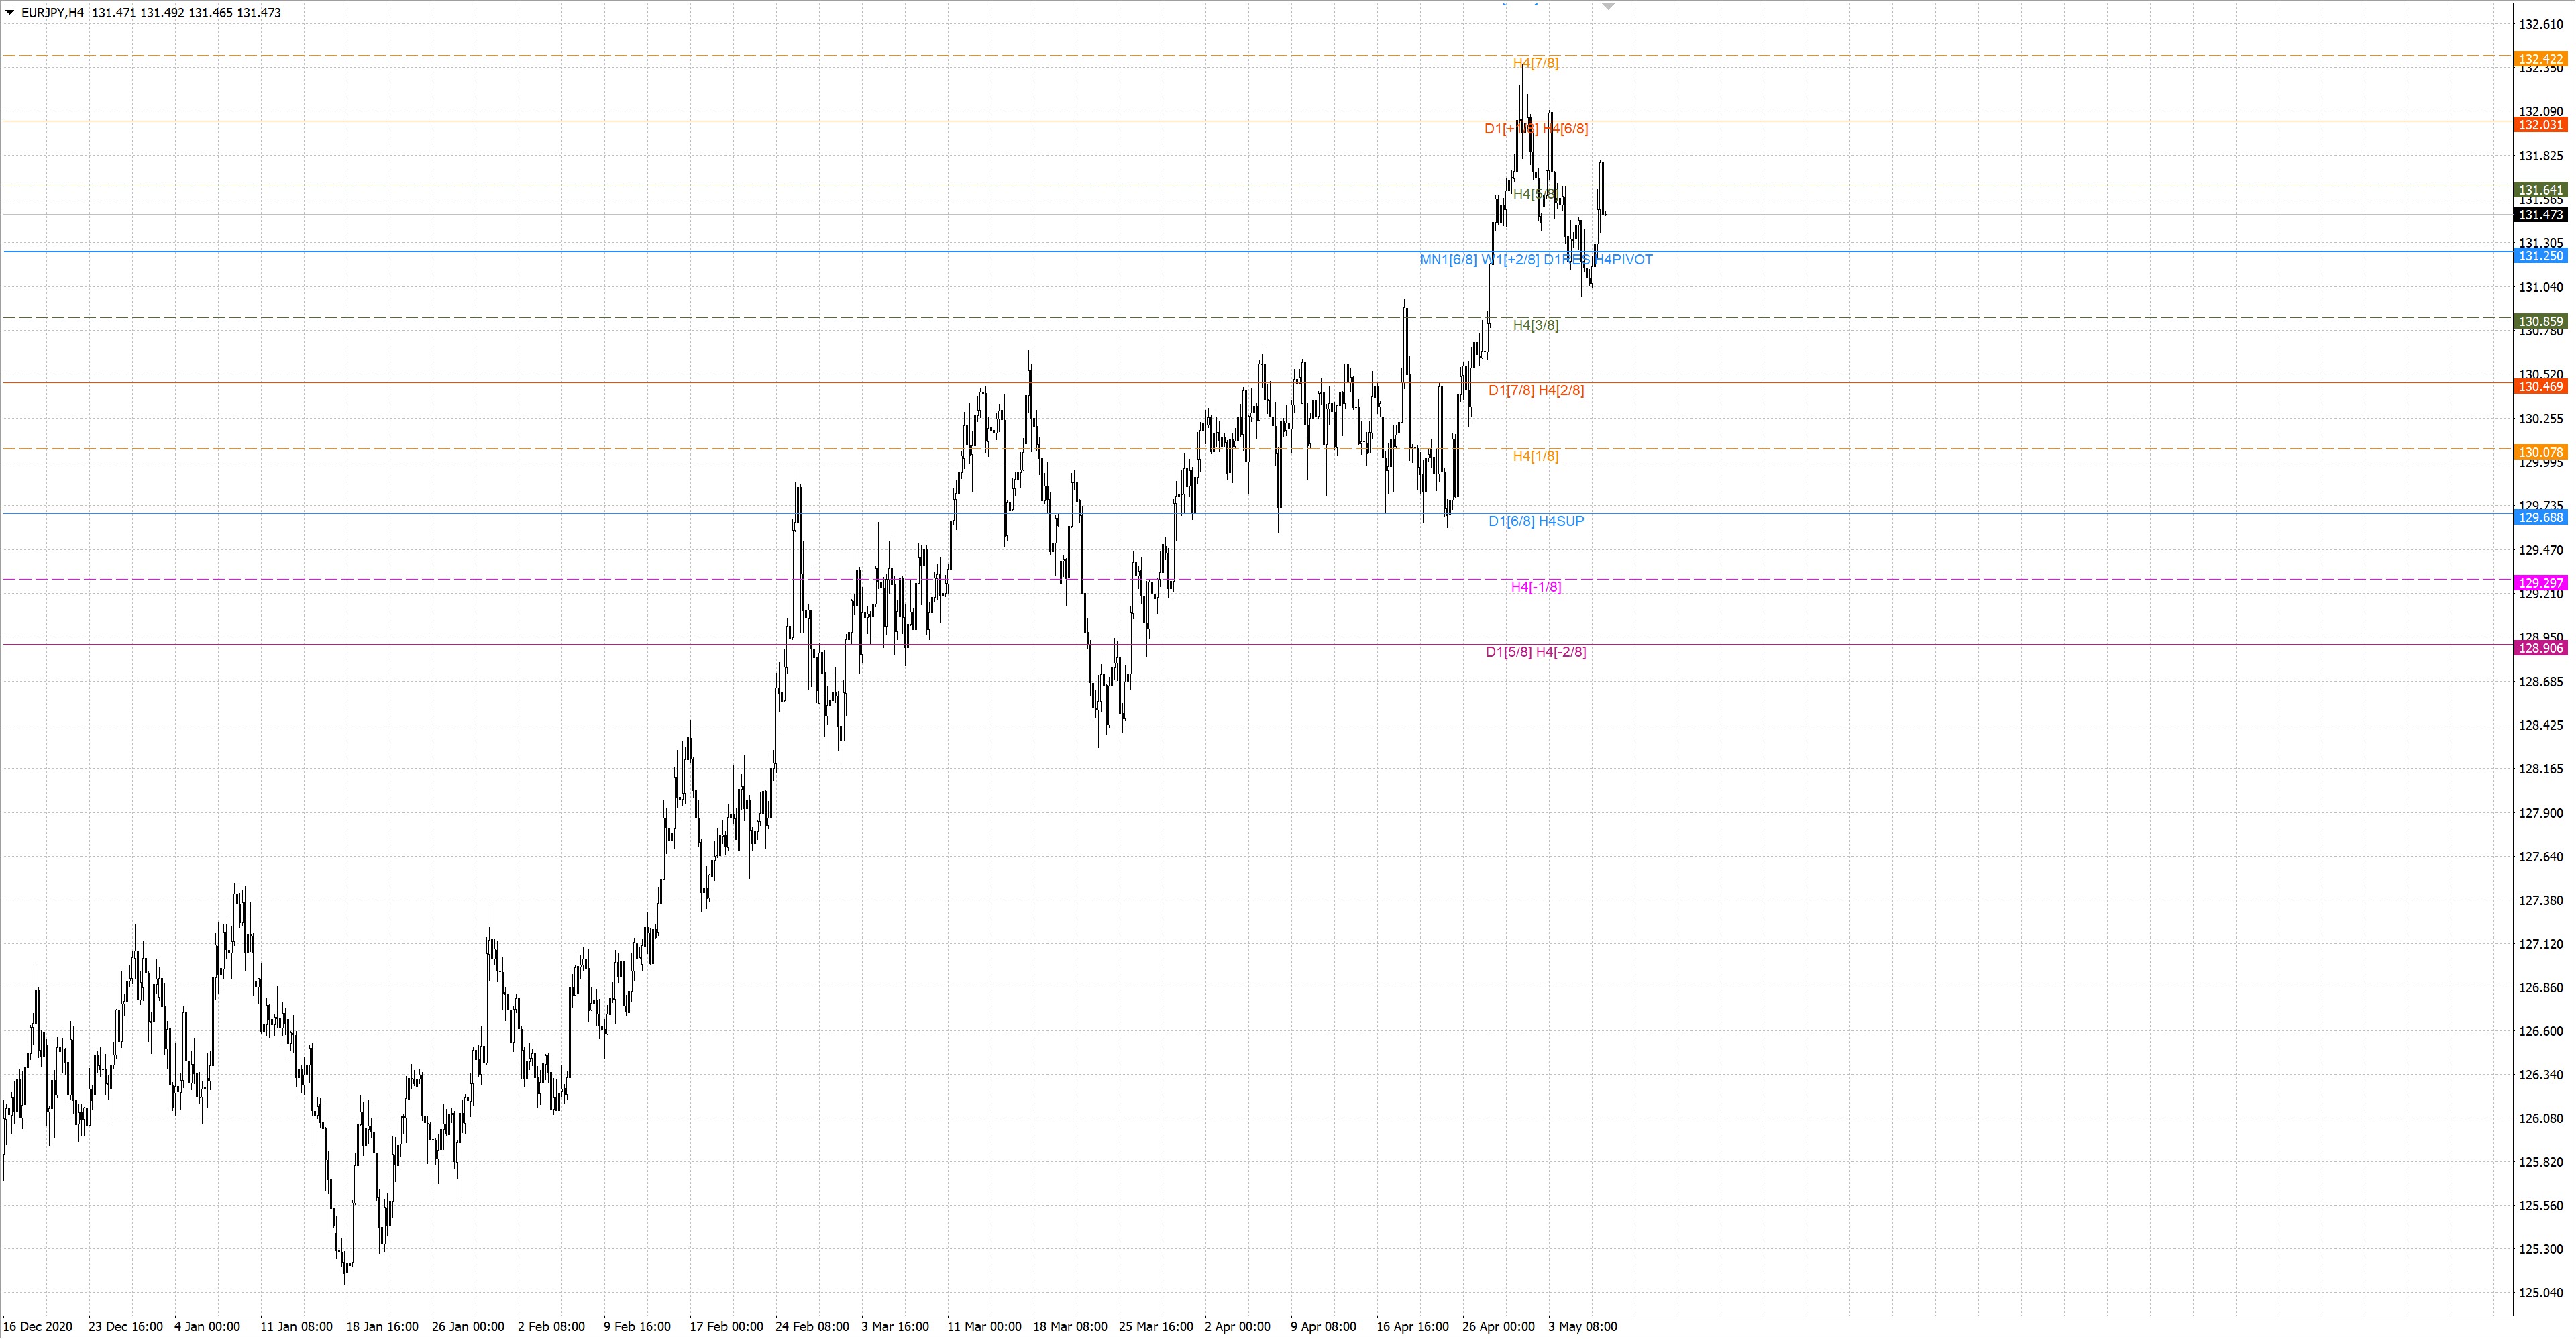Click the blue 131.250 price tag
The height and width of the screenshot is (1339, 2576).
point(2540,256)
